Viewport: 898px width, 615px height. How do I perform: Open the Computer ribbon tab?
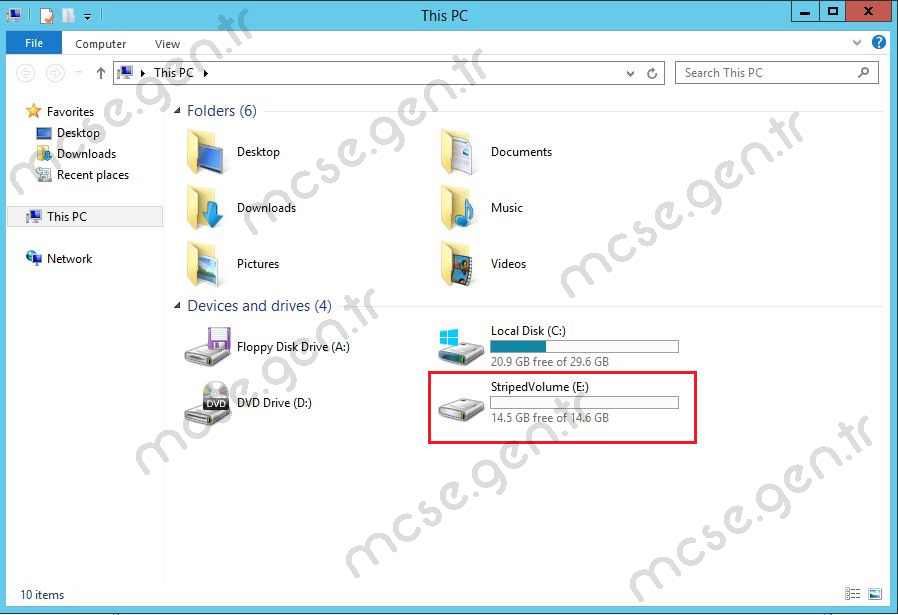coord(100,44)
